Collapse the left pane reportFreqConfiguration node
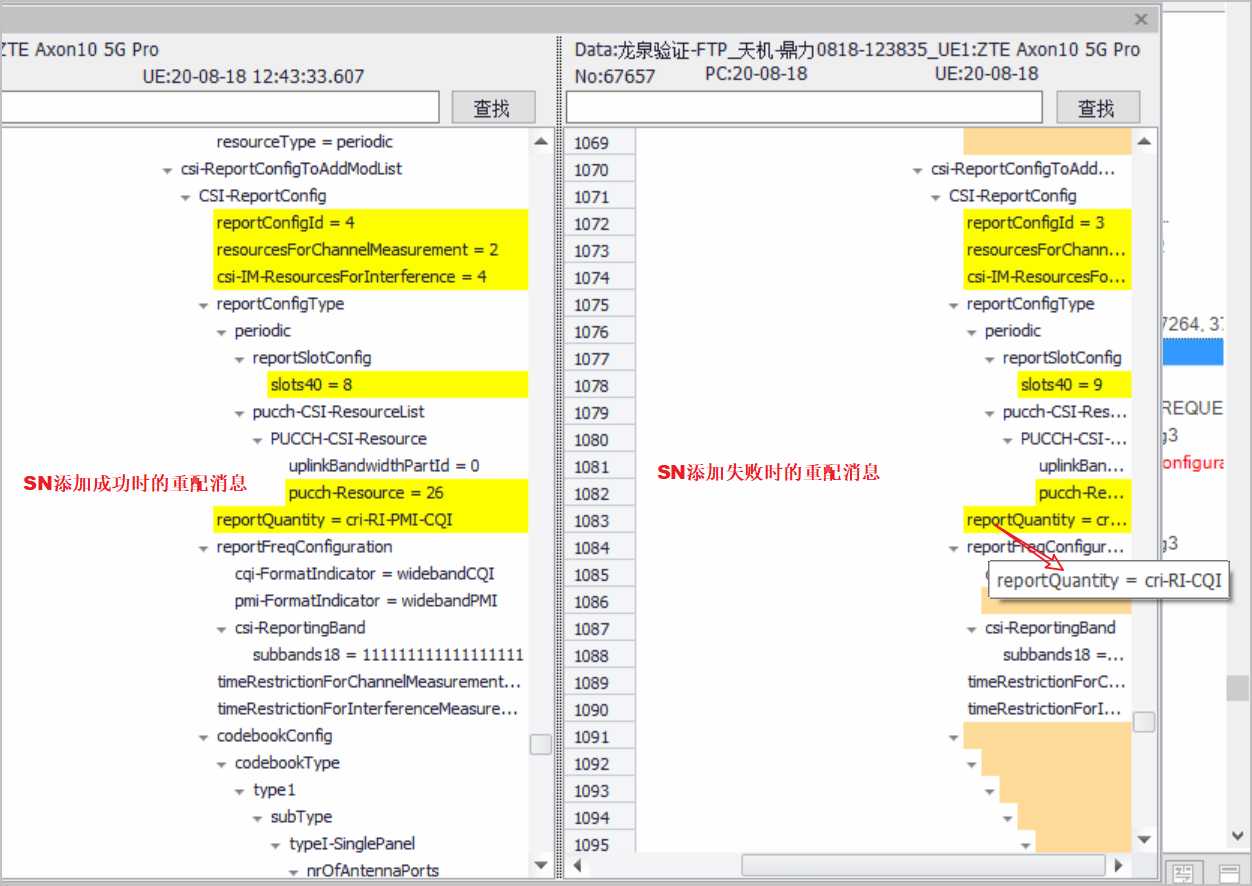The image size is (1252, 886). (203, 548)
